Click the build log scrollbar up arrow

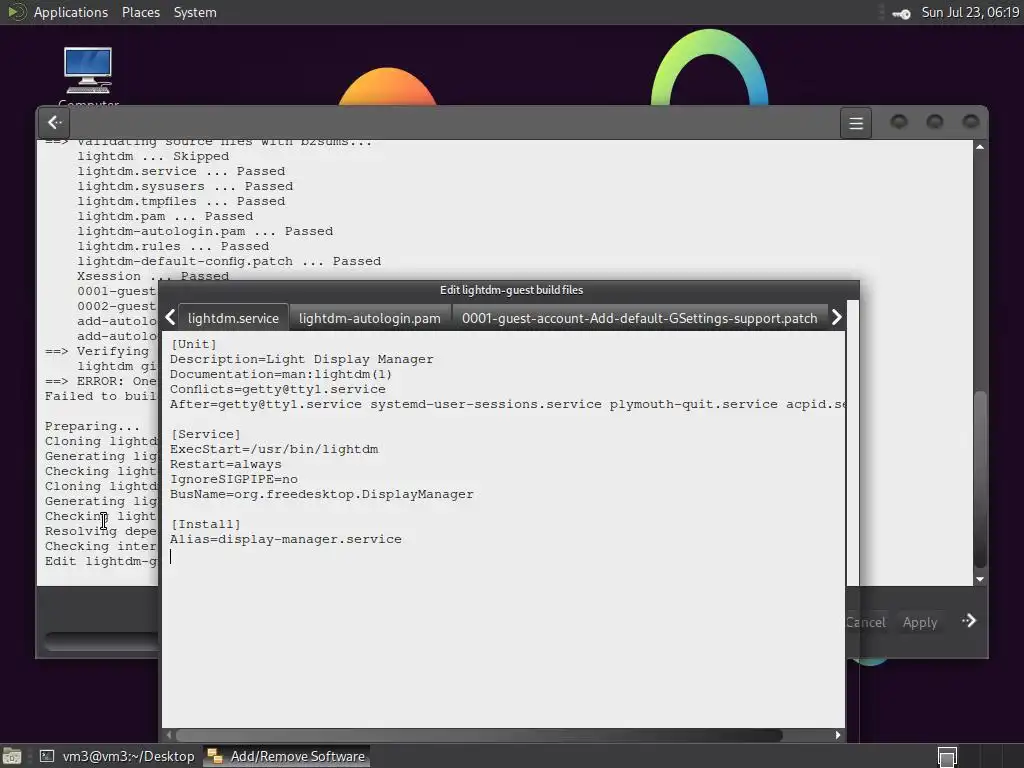tap(980, 147)
